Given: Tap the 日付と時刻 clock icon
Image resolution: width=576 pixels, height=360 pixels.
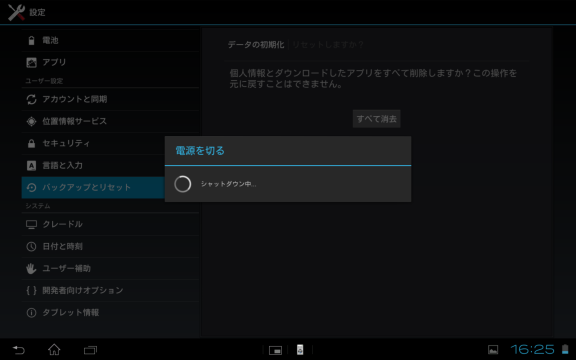Looking at the screenshot, I should coord(31,246).
